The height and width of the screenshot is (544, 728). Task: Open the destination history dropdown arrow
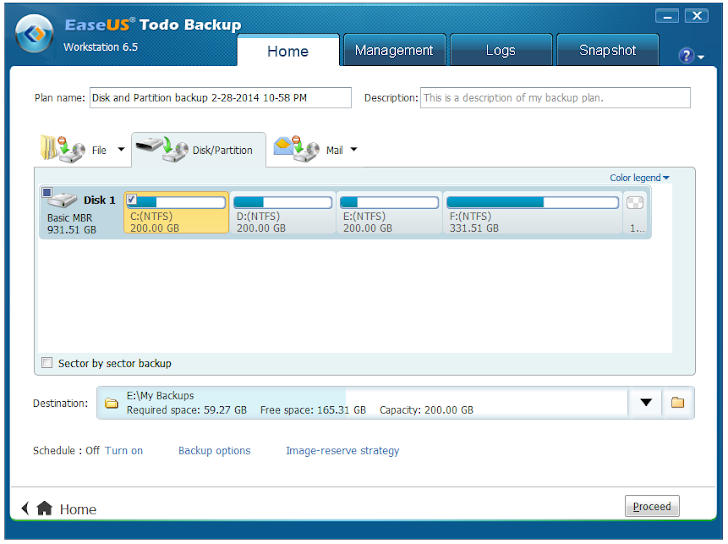(x=646, y=402)
